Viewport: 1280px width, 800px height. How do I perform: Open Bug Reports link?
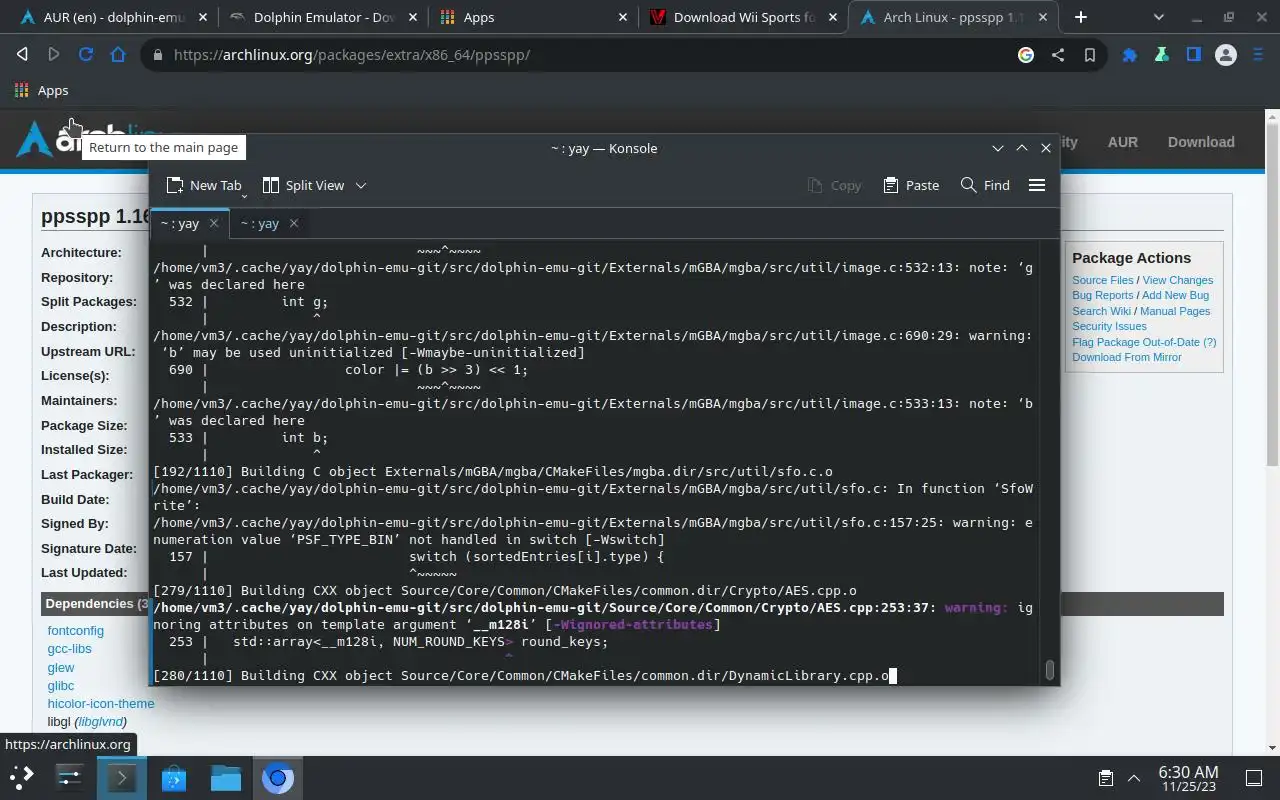[x=1103, y=295]
